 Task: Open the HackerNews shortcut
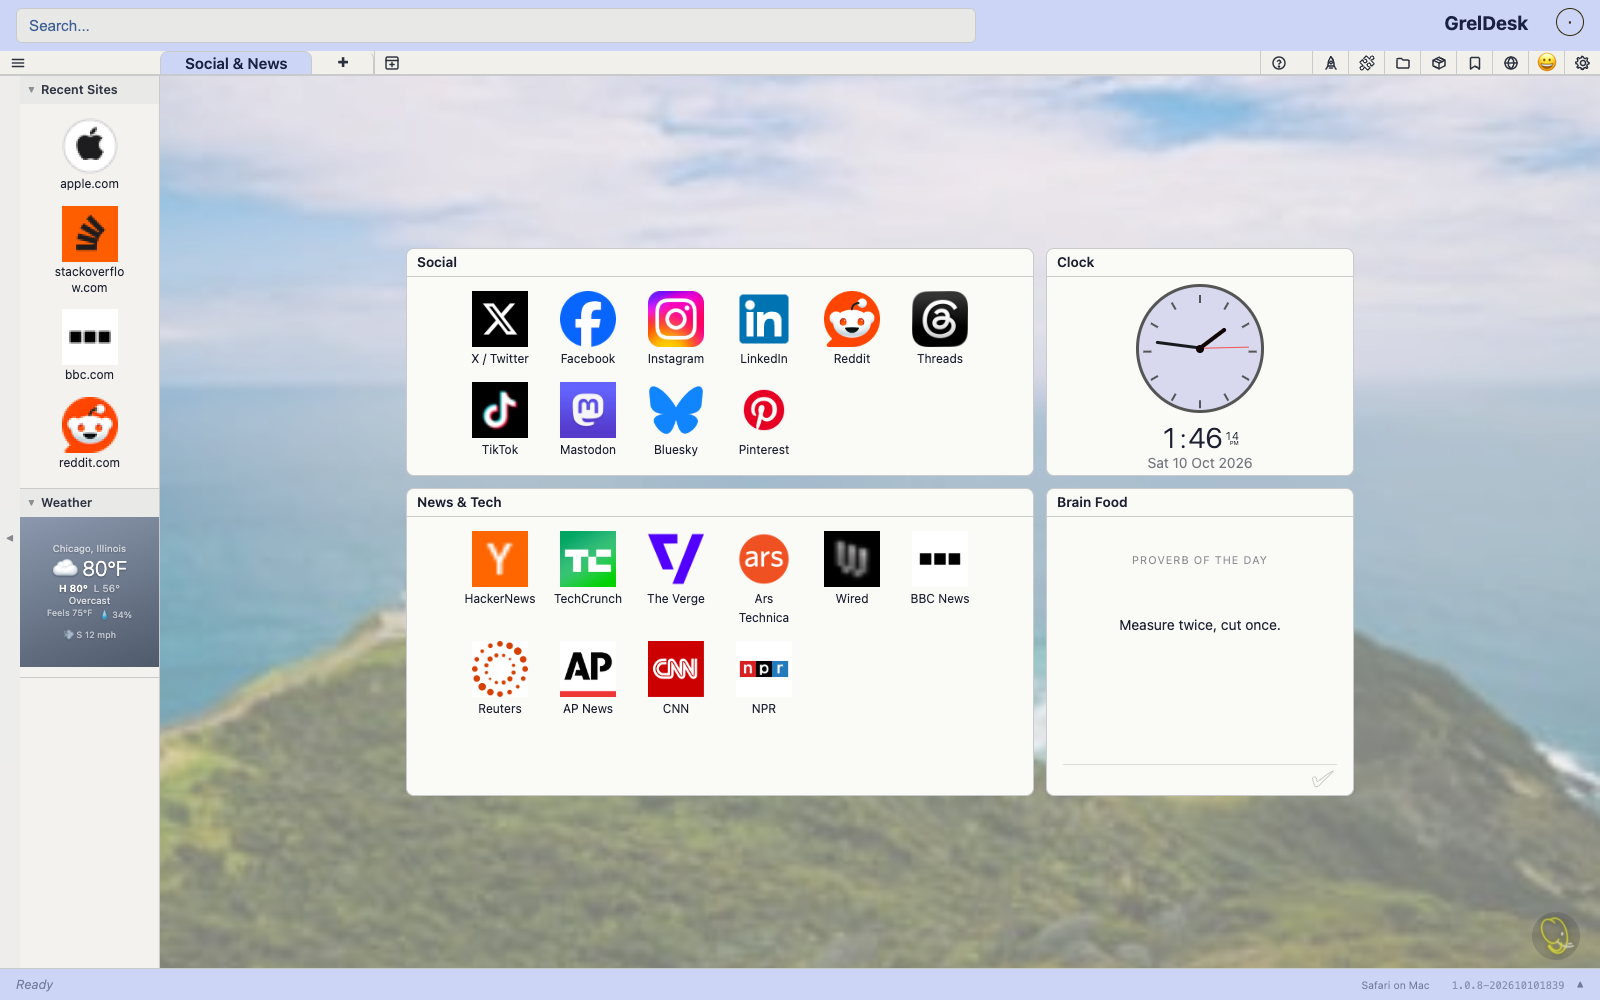(500, 569)
